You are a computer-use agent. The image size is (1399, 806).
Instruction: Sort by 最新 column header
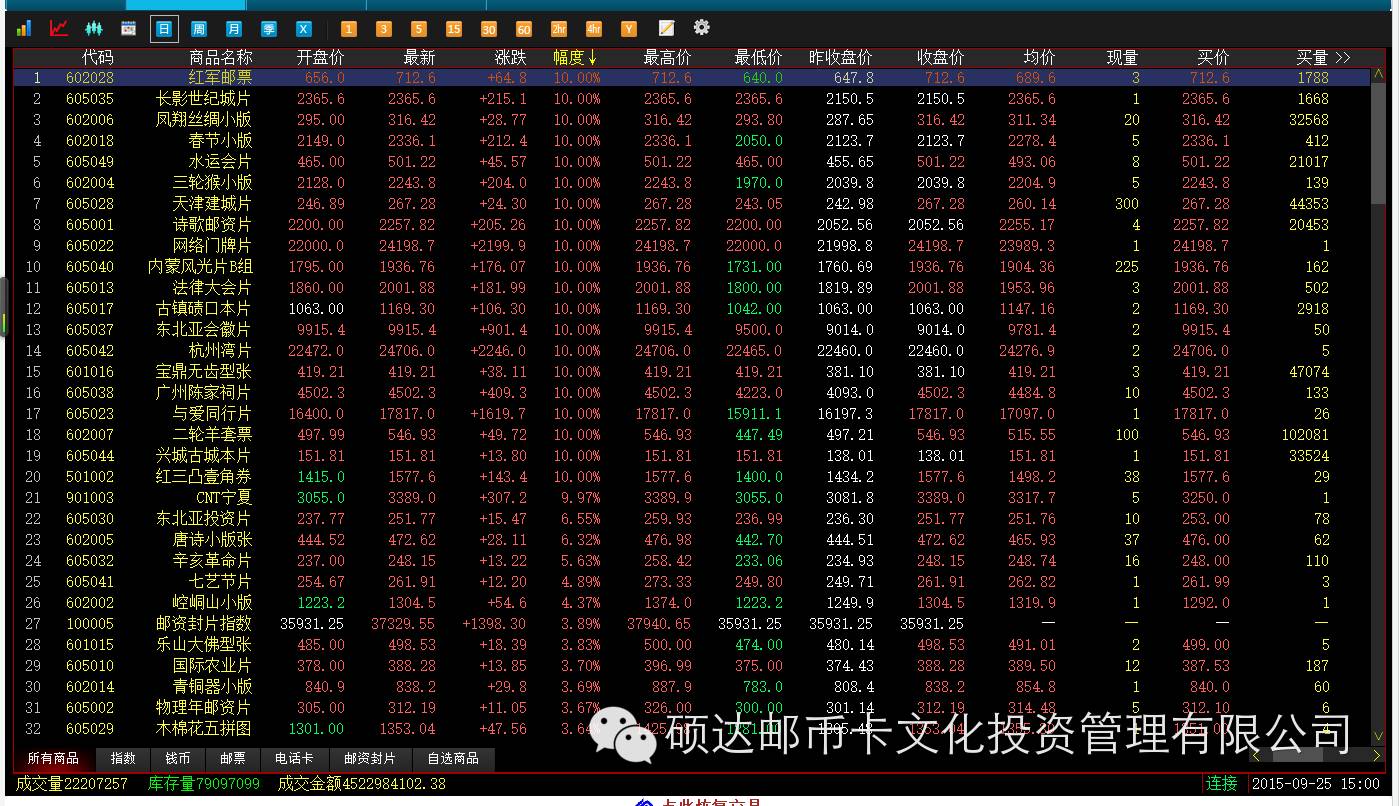point(420,57)
